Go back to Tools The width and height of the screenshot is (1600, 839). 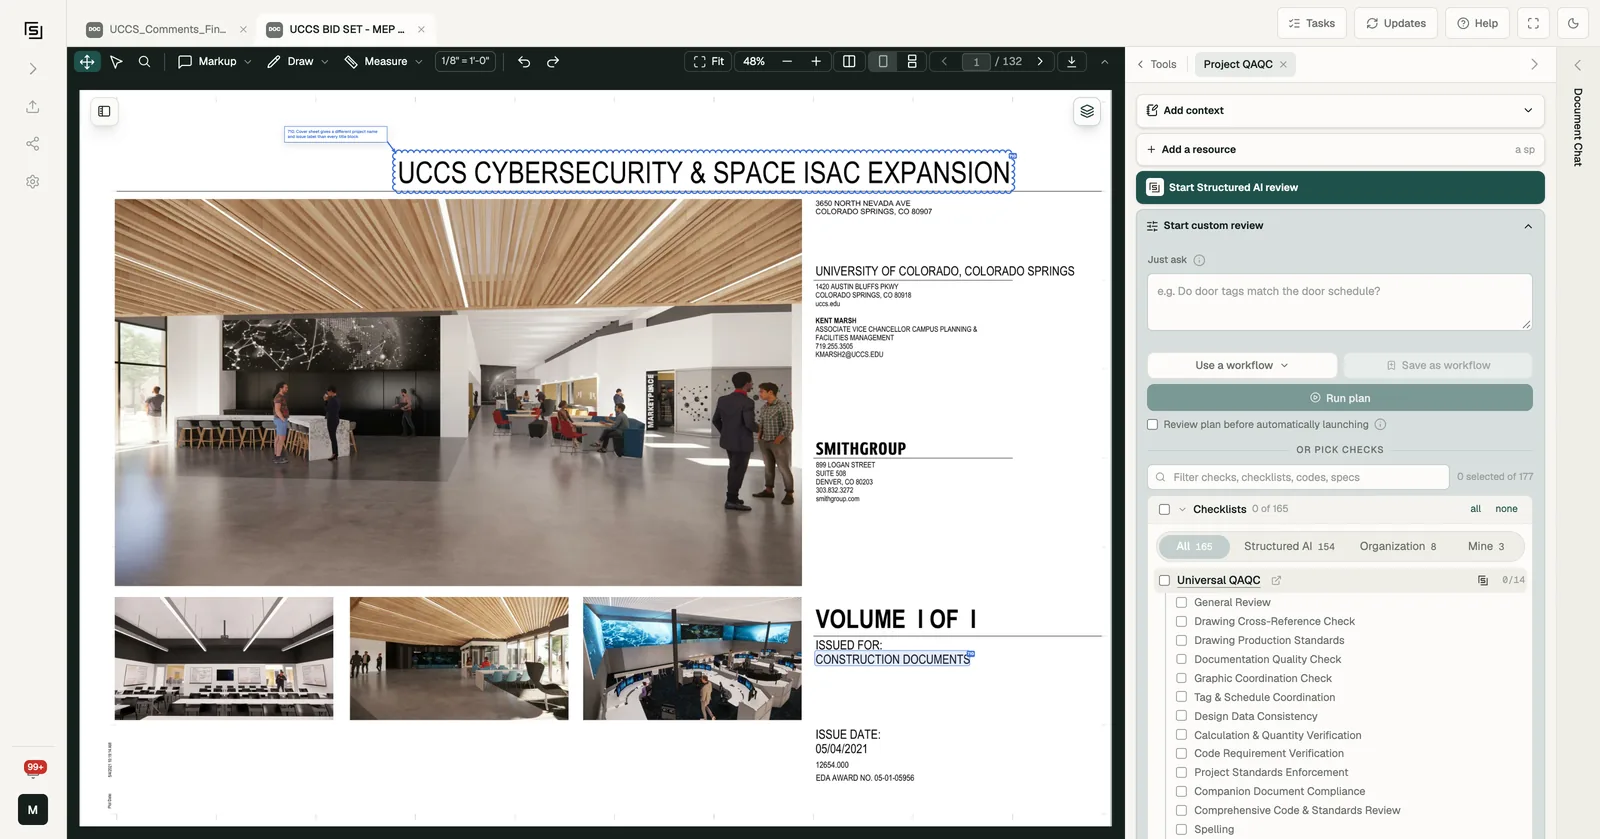[x=1157, y=64]
